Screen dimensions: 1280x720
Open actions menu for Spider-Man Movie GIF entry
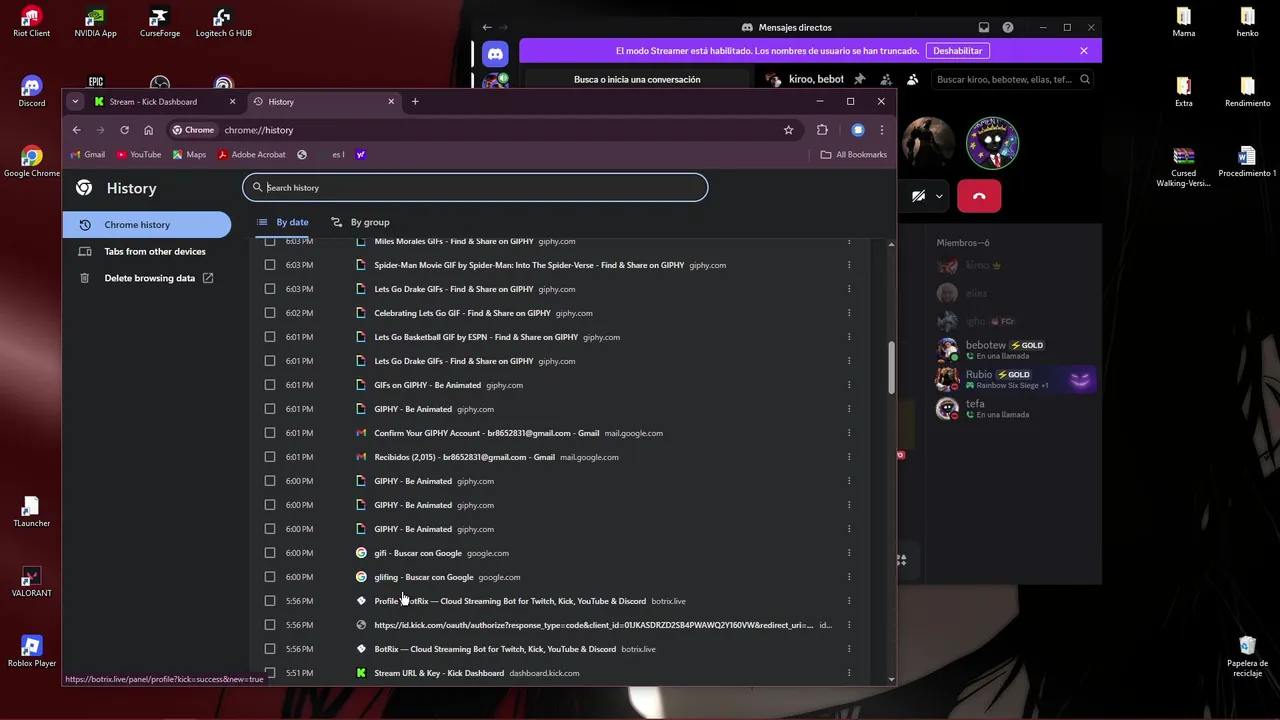coord(849,265)
